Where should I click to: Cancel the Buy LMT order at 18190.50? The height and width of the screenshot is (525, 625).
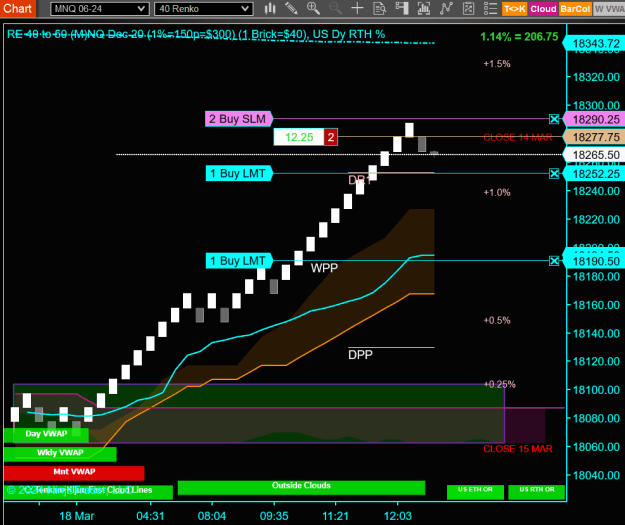click(x=554, y=261)
